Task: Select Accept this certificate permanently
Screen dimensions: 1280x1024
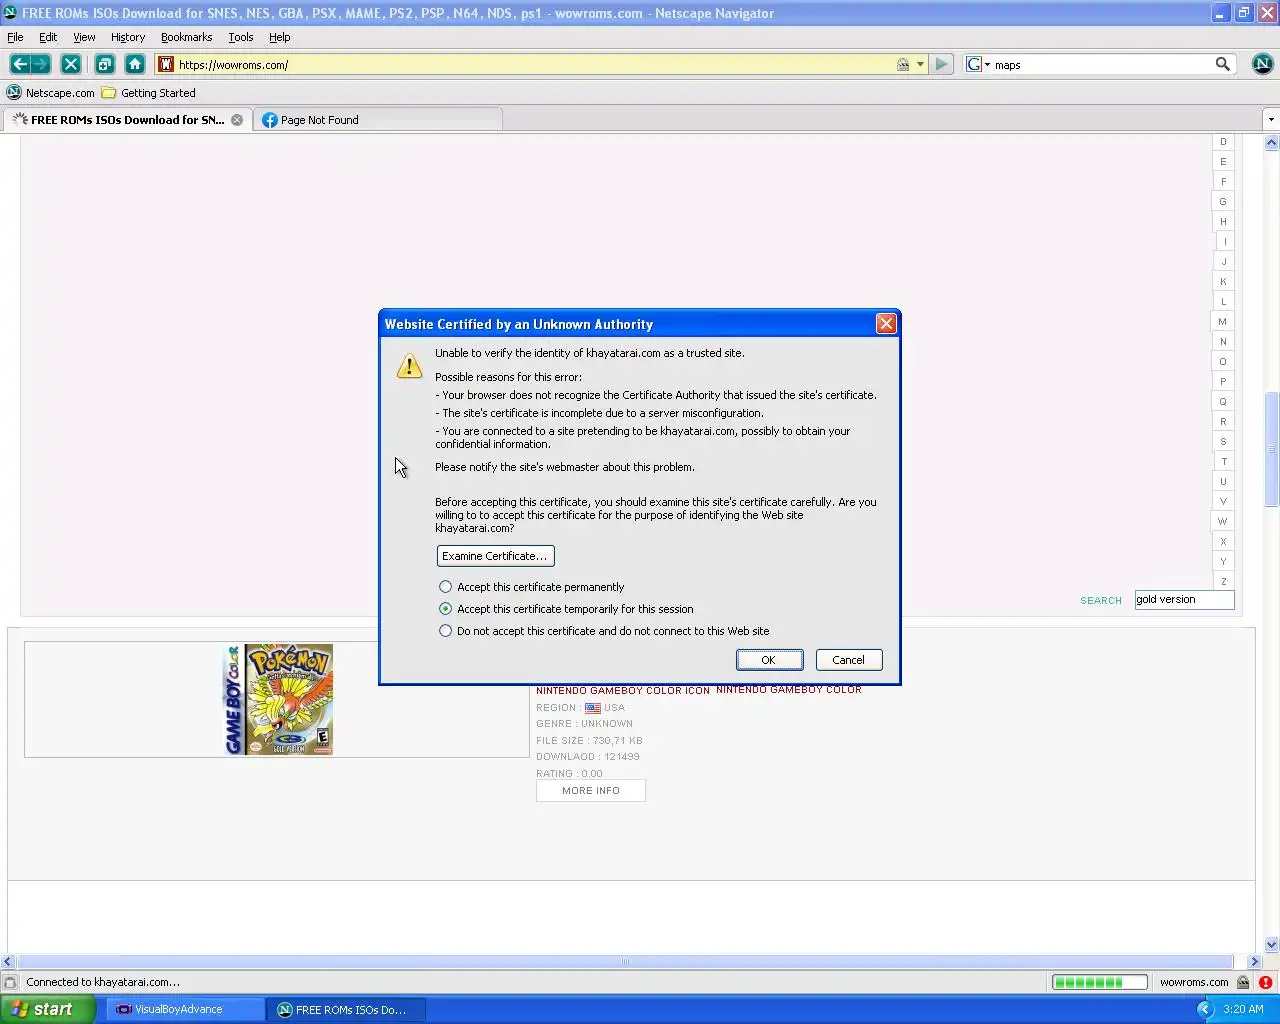Action: pyautogui.click(x=445, y=587)
